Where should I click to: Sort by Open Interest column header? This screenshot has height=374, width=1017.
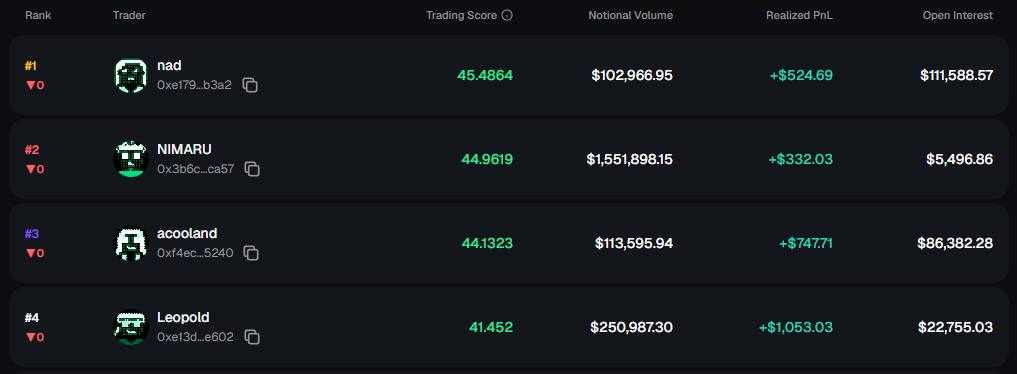click(x=957, y=15)
